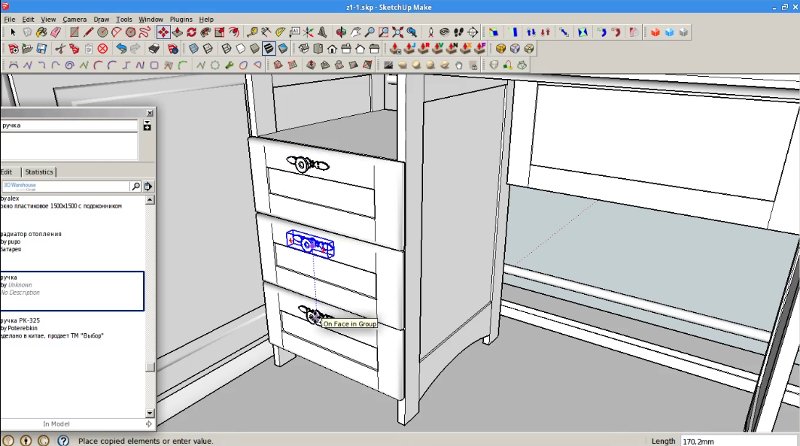Expand the In Model navigation arrow
800x446 pixels.
click(x=148, y=424)
